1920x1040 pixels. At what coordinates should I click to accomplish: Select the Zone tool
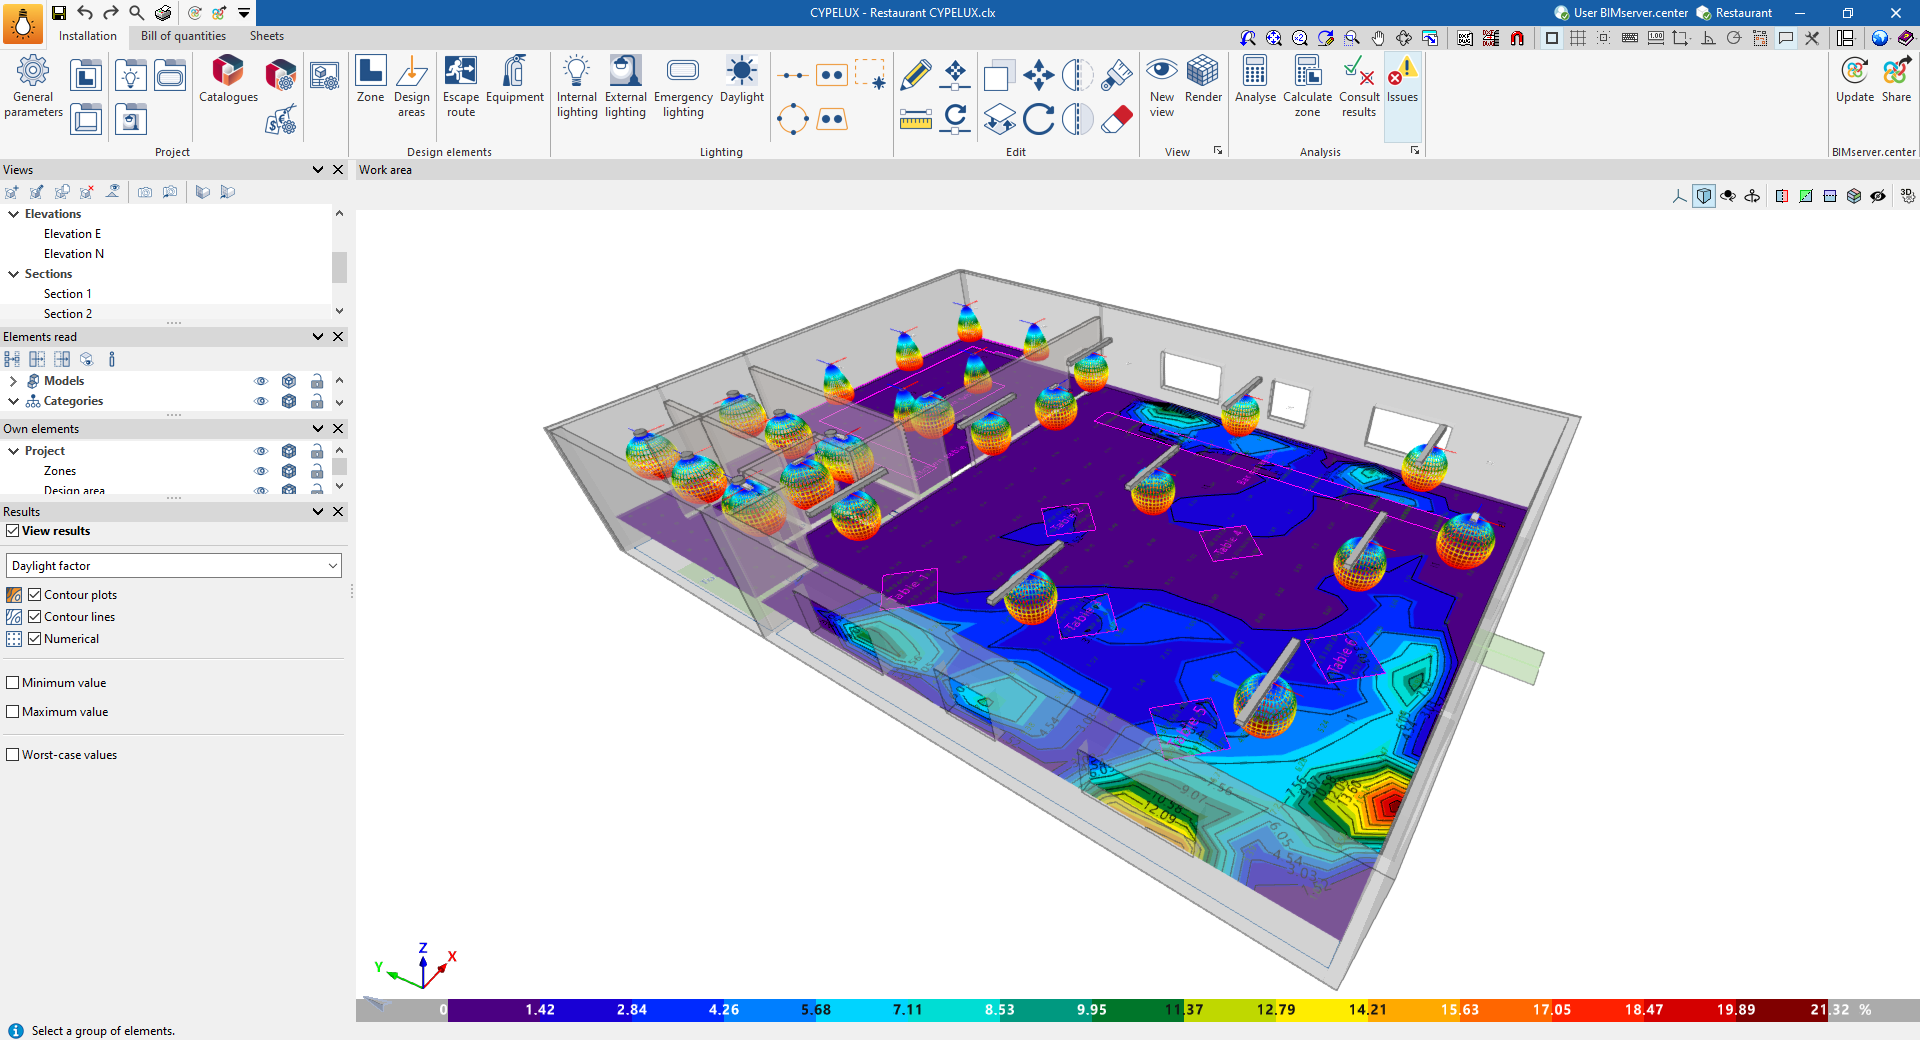370,80
